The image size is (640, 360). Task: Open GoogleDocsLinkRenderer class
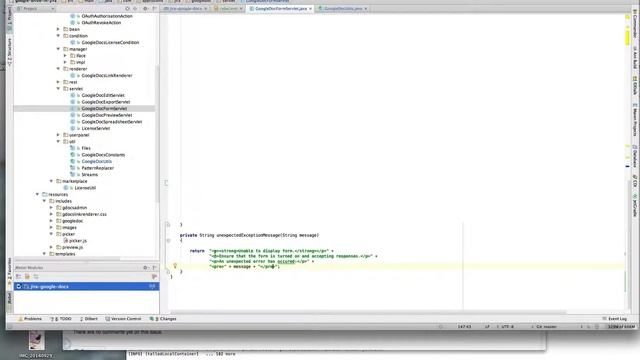coord(107,76)
